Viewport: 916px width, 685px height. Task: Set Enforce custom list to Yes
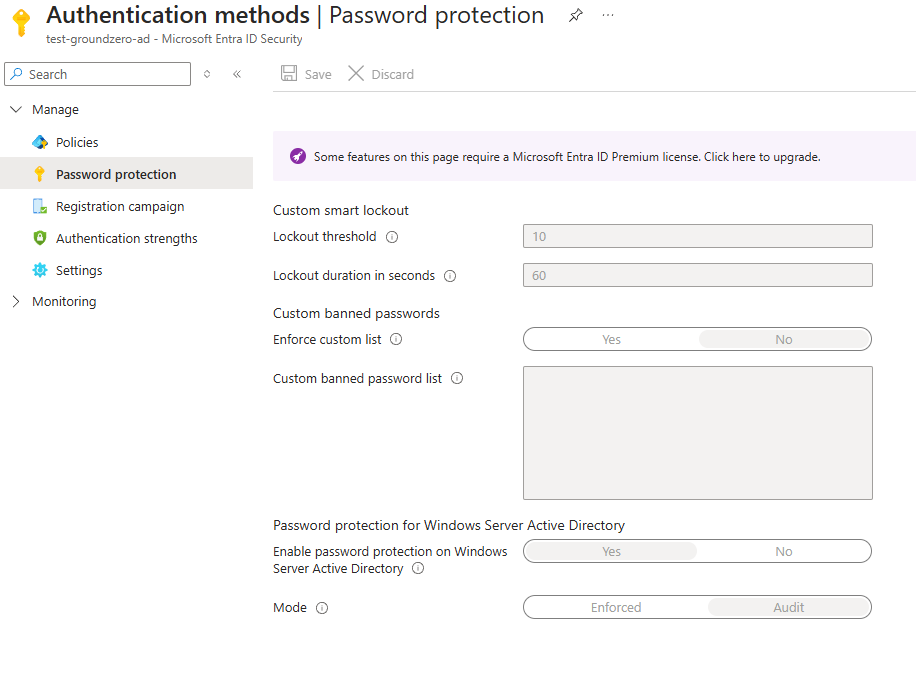pos(610,339)
